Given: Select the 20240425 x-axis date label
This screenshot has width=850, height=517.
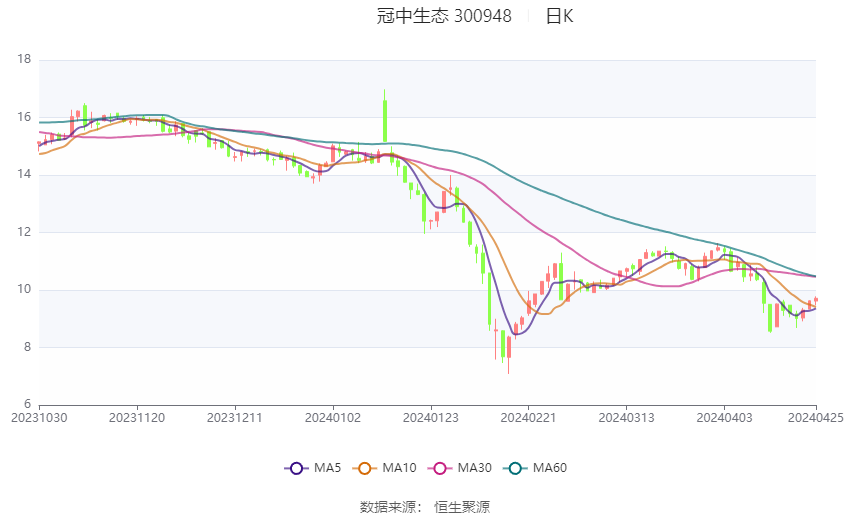Looking at the screenshot, I should (x=816, y=418).
